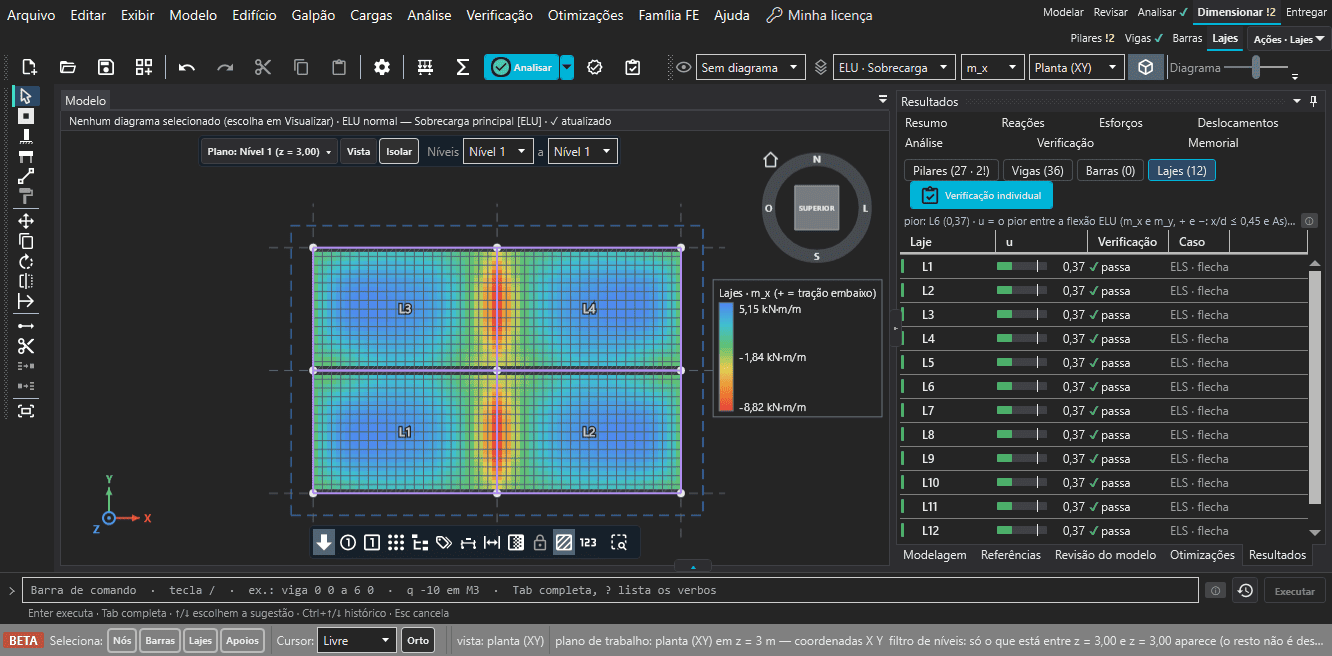The image size is (1332, 656).
Task: Toggle the Isolar level button
Action: point(399,152)
